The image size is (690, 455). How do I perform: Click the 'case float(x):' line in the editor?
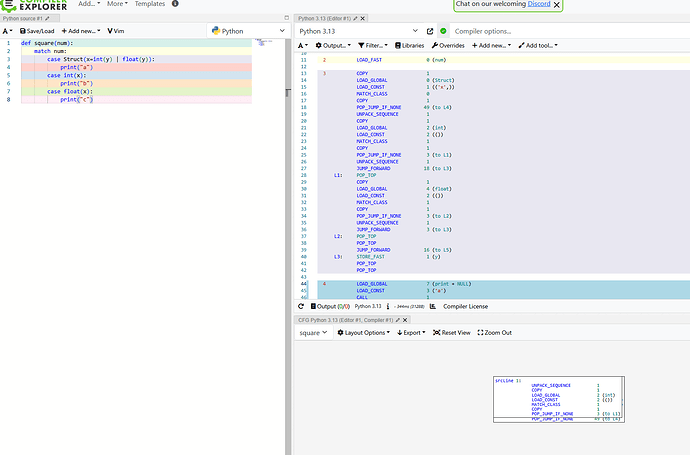70,92
